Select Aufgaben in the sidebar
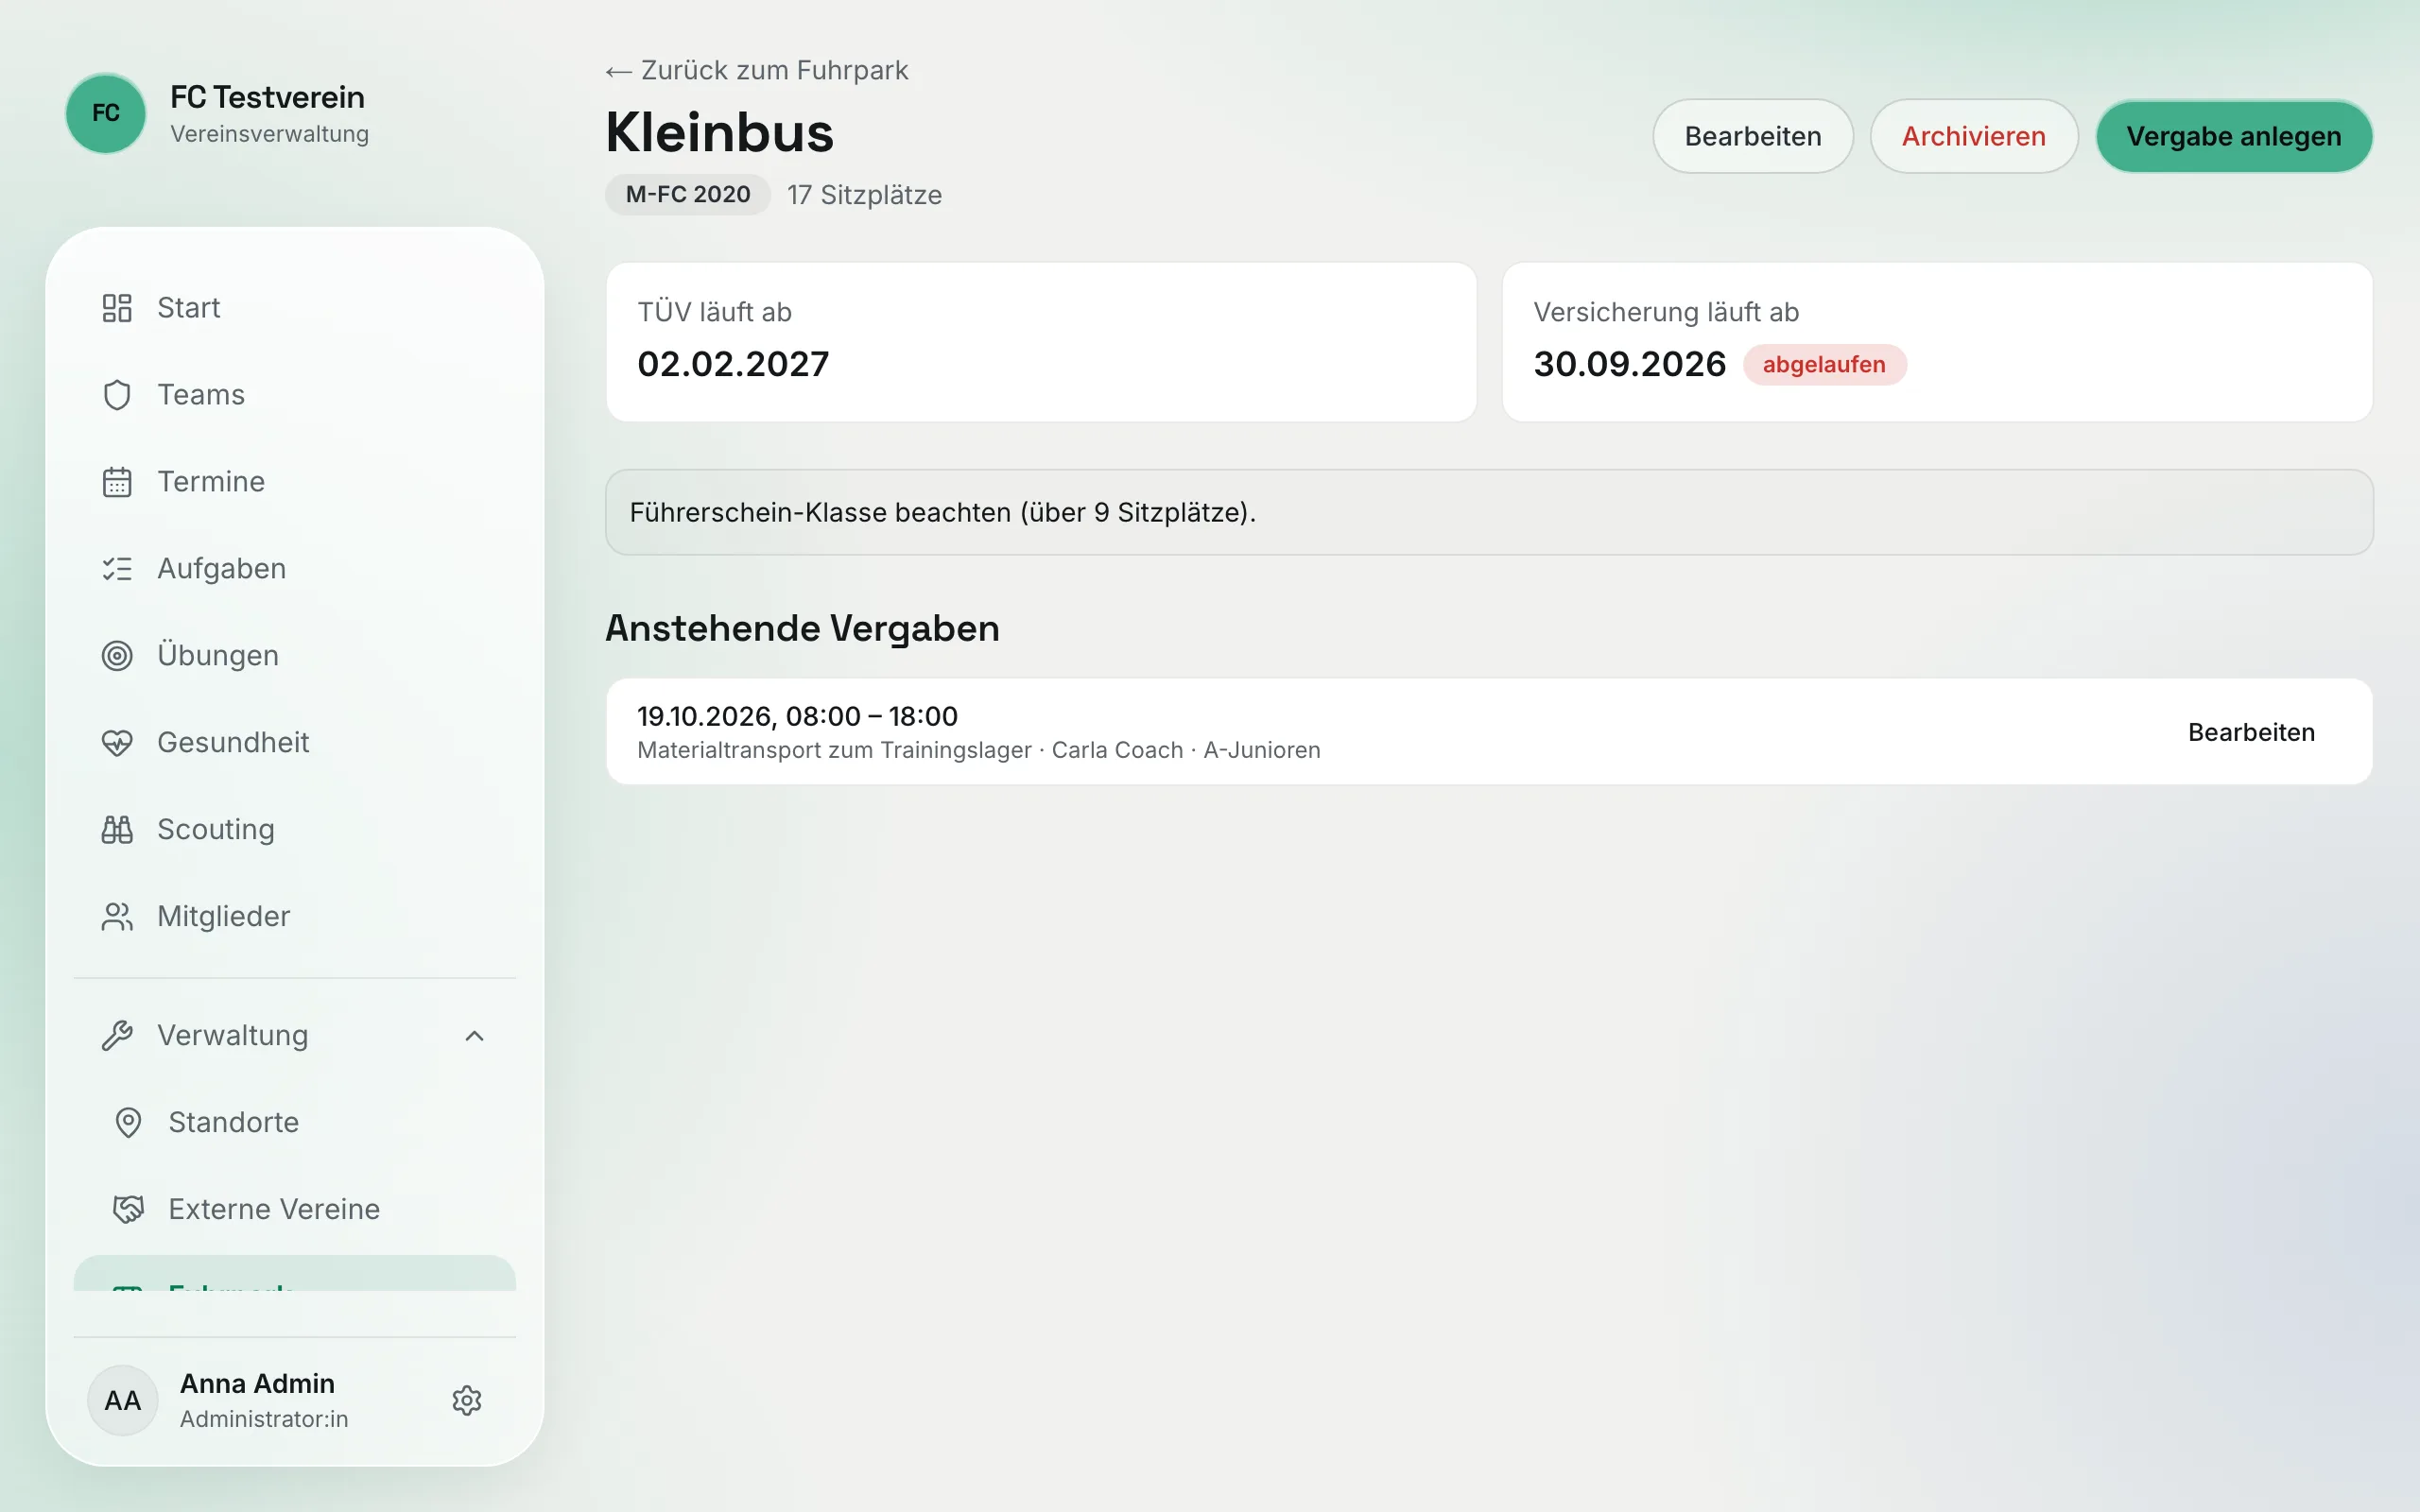Image resolution: width=2420 pixels, height=1512 pixels. click(x=295, y=569)
